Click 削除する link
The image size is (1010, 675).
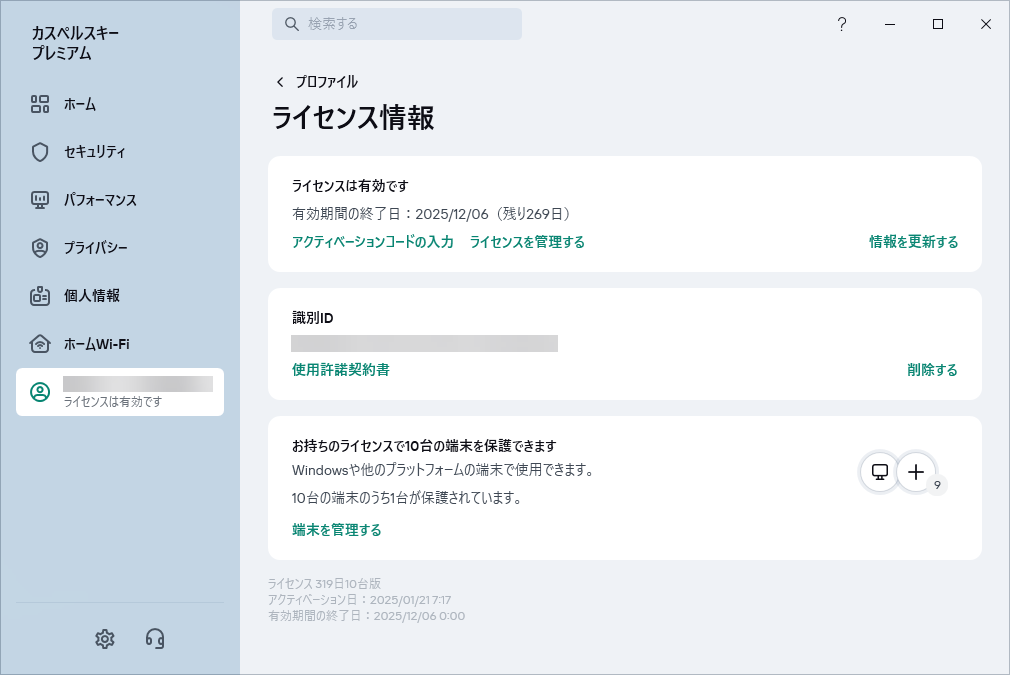pos(932,370)
